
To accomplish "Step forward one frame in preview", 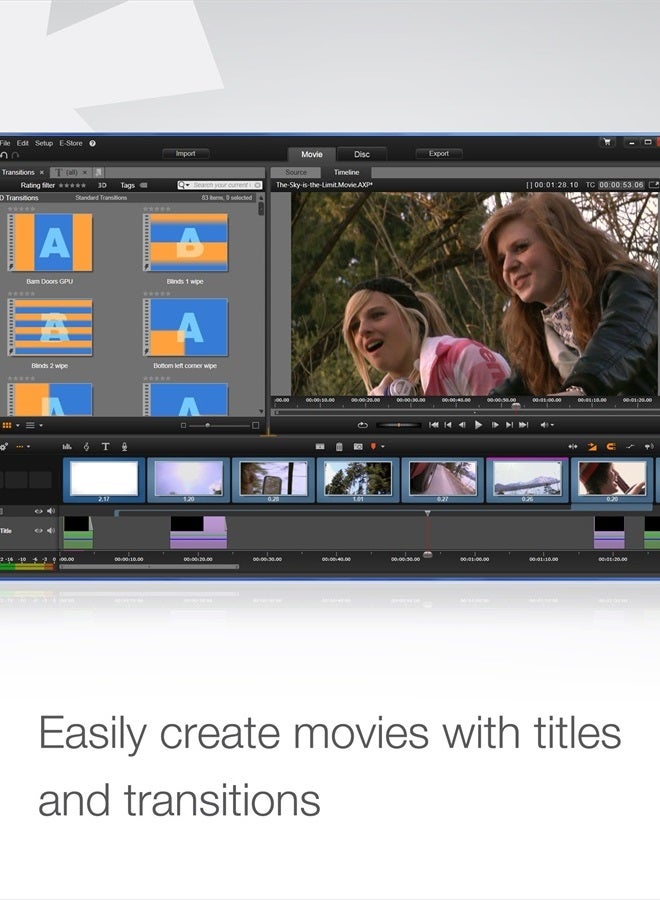I will point(494,425).
